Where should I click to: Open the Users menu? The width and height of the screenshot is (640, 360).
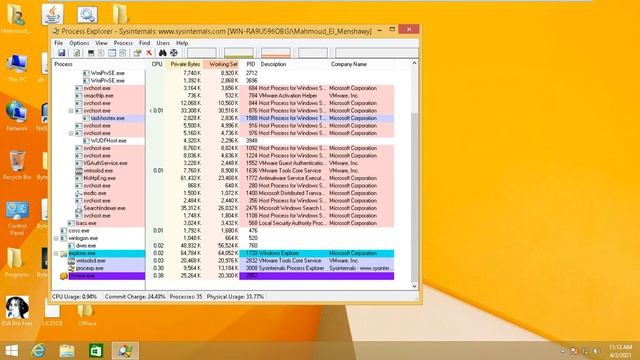(x=163, y=43)
